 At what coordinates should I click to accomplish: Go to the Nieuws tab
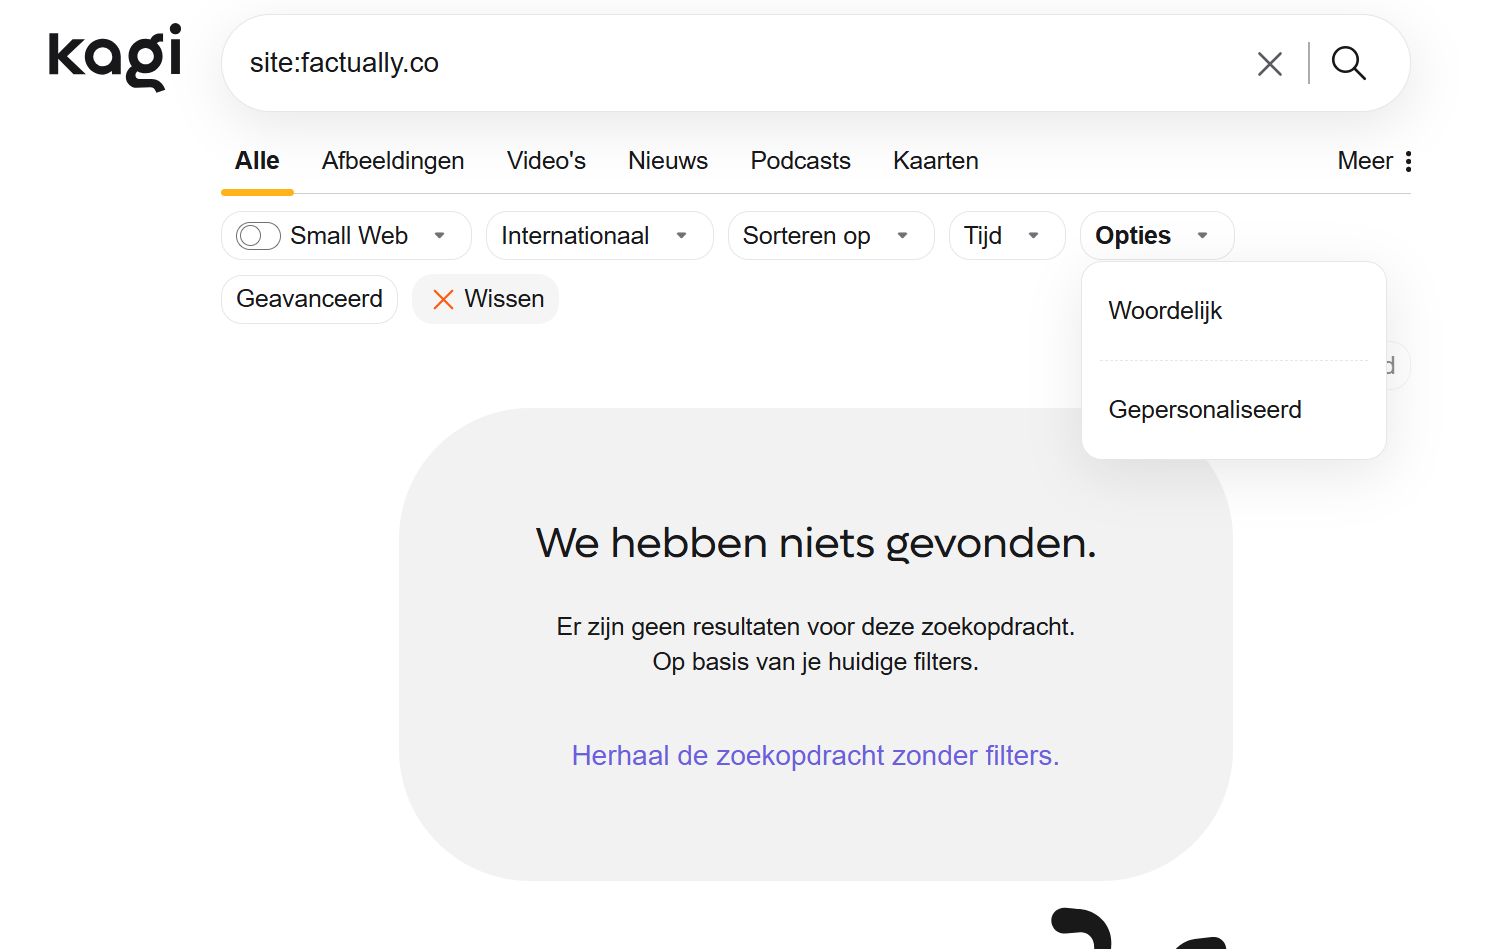point(668,161)
